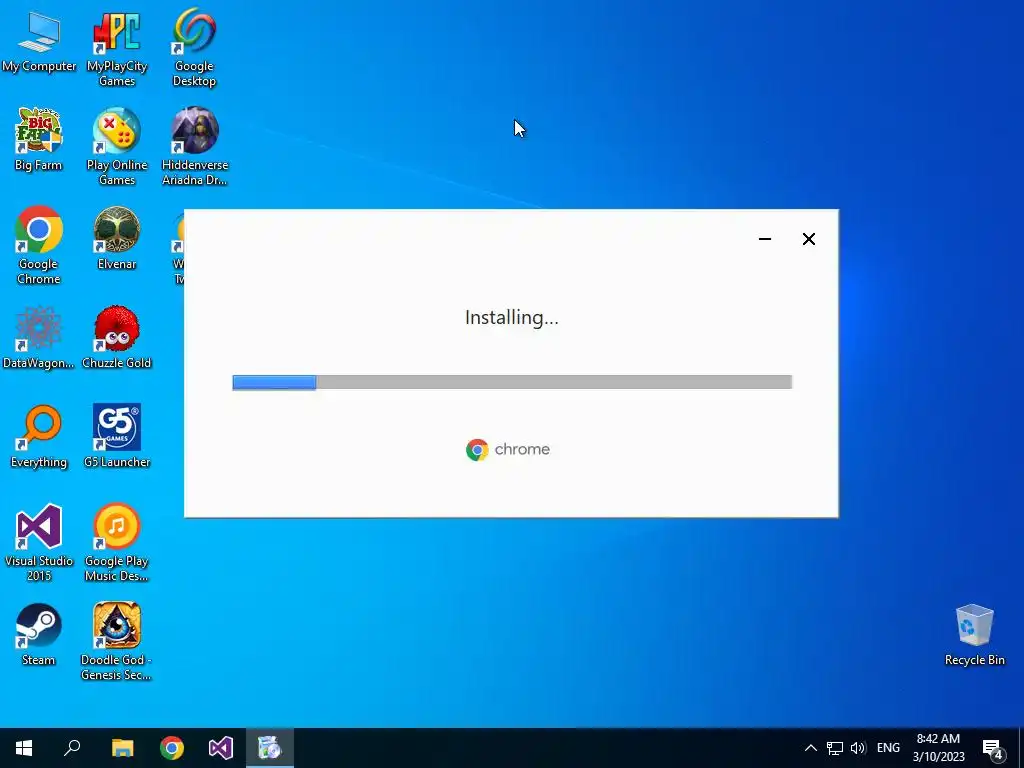Switch input language via ENG indicator
1024x768 pixels.
coord(888,748)
